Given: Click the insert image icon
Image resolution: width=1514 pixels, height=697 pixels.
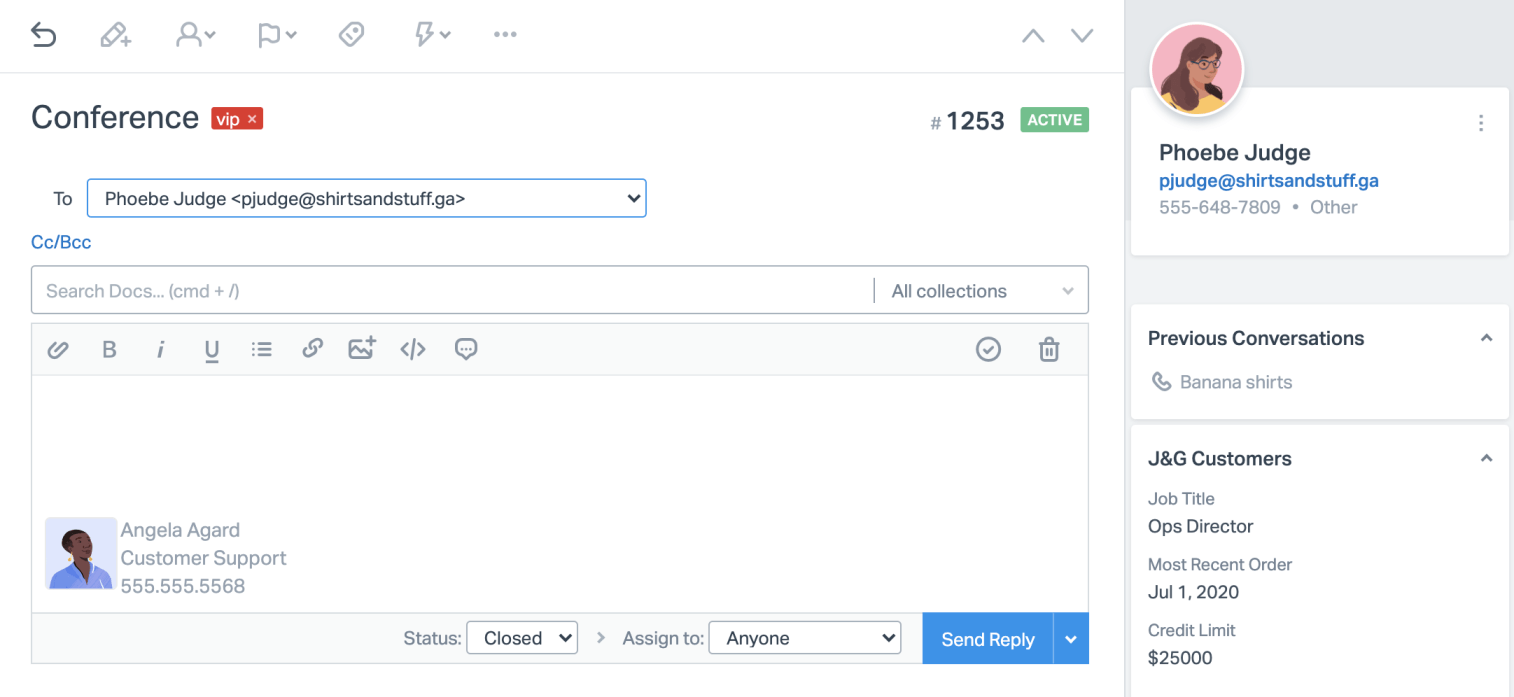Looking at the screenshot, I should pos(361,349).
